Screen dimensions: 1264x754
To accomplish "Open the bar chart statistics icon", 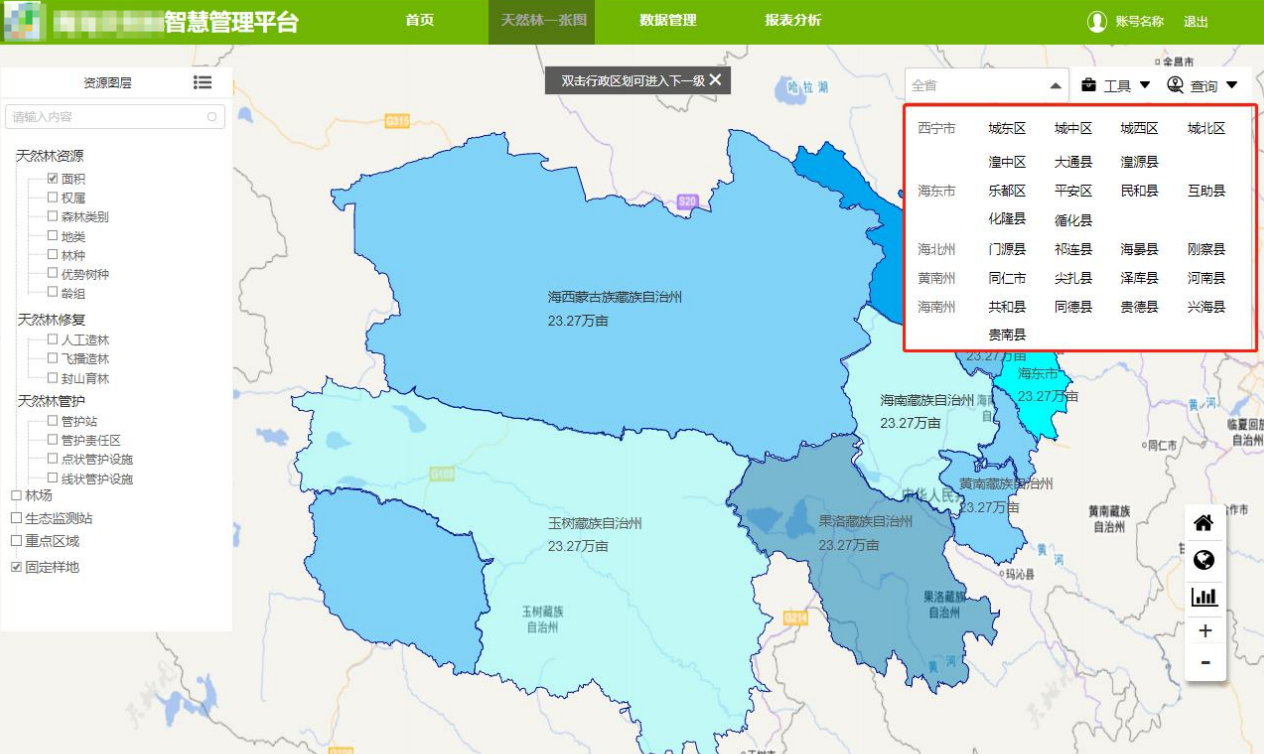I will click(1204, 597).
